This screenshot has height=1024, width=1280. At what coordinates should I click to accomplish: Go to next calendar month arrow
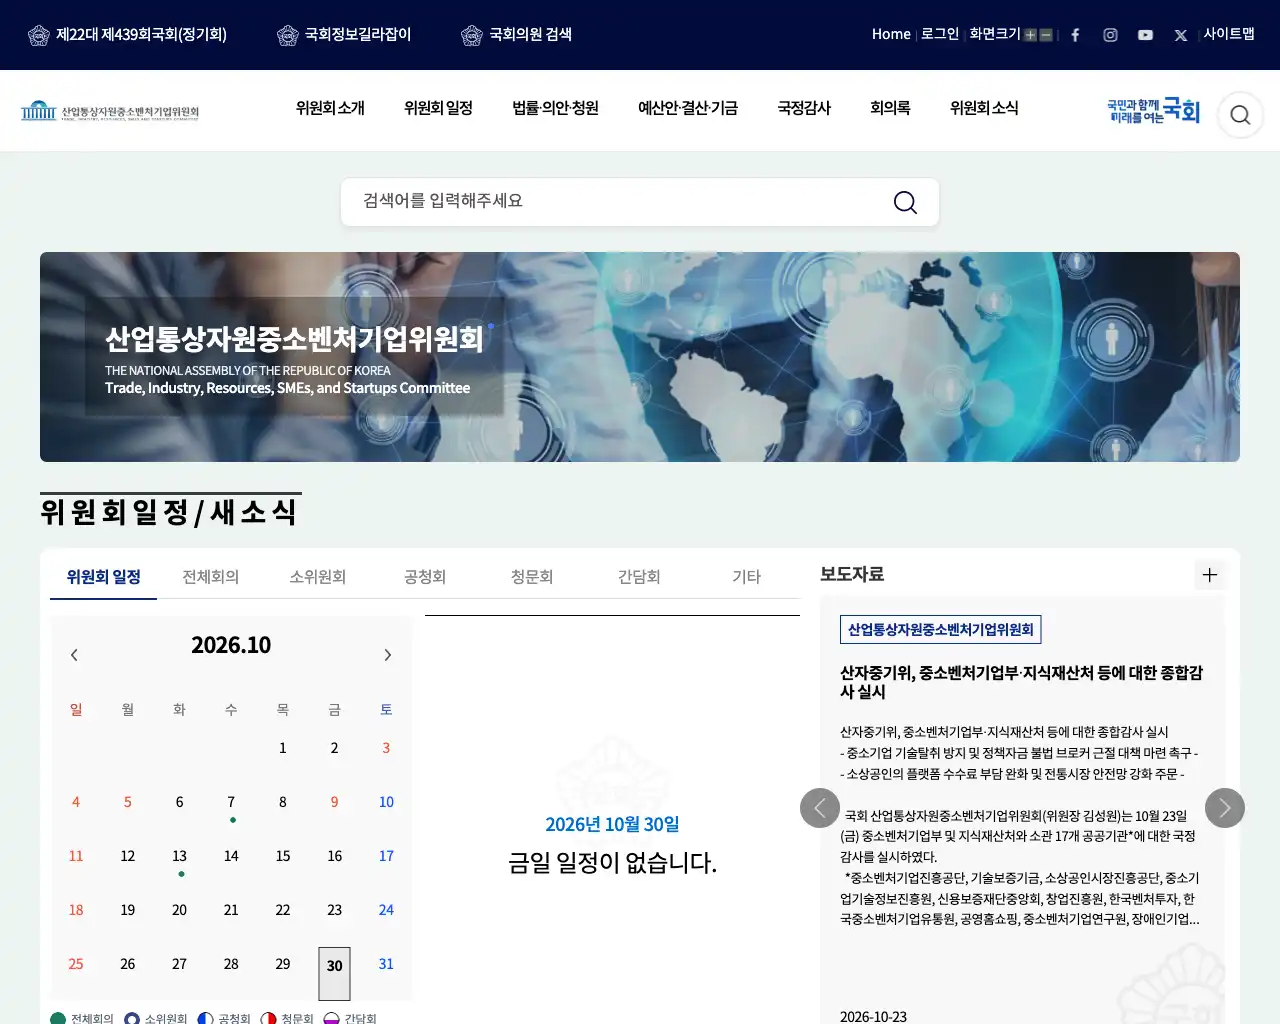pyautogui.click(x=388, y=655)
